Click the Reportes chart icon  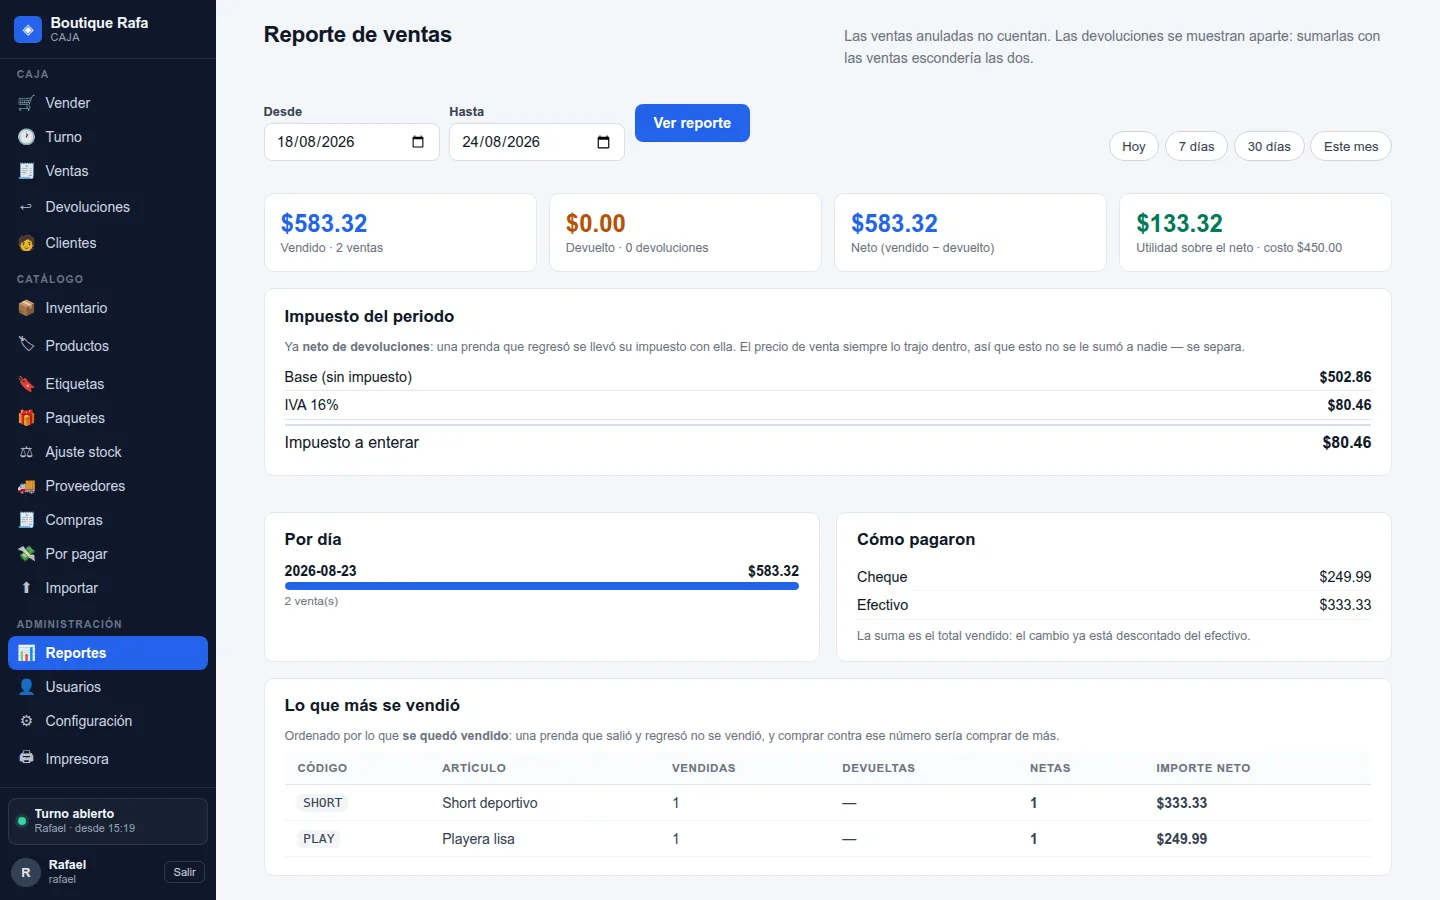27,653
